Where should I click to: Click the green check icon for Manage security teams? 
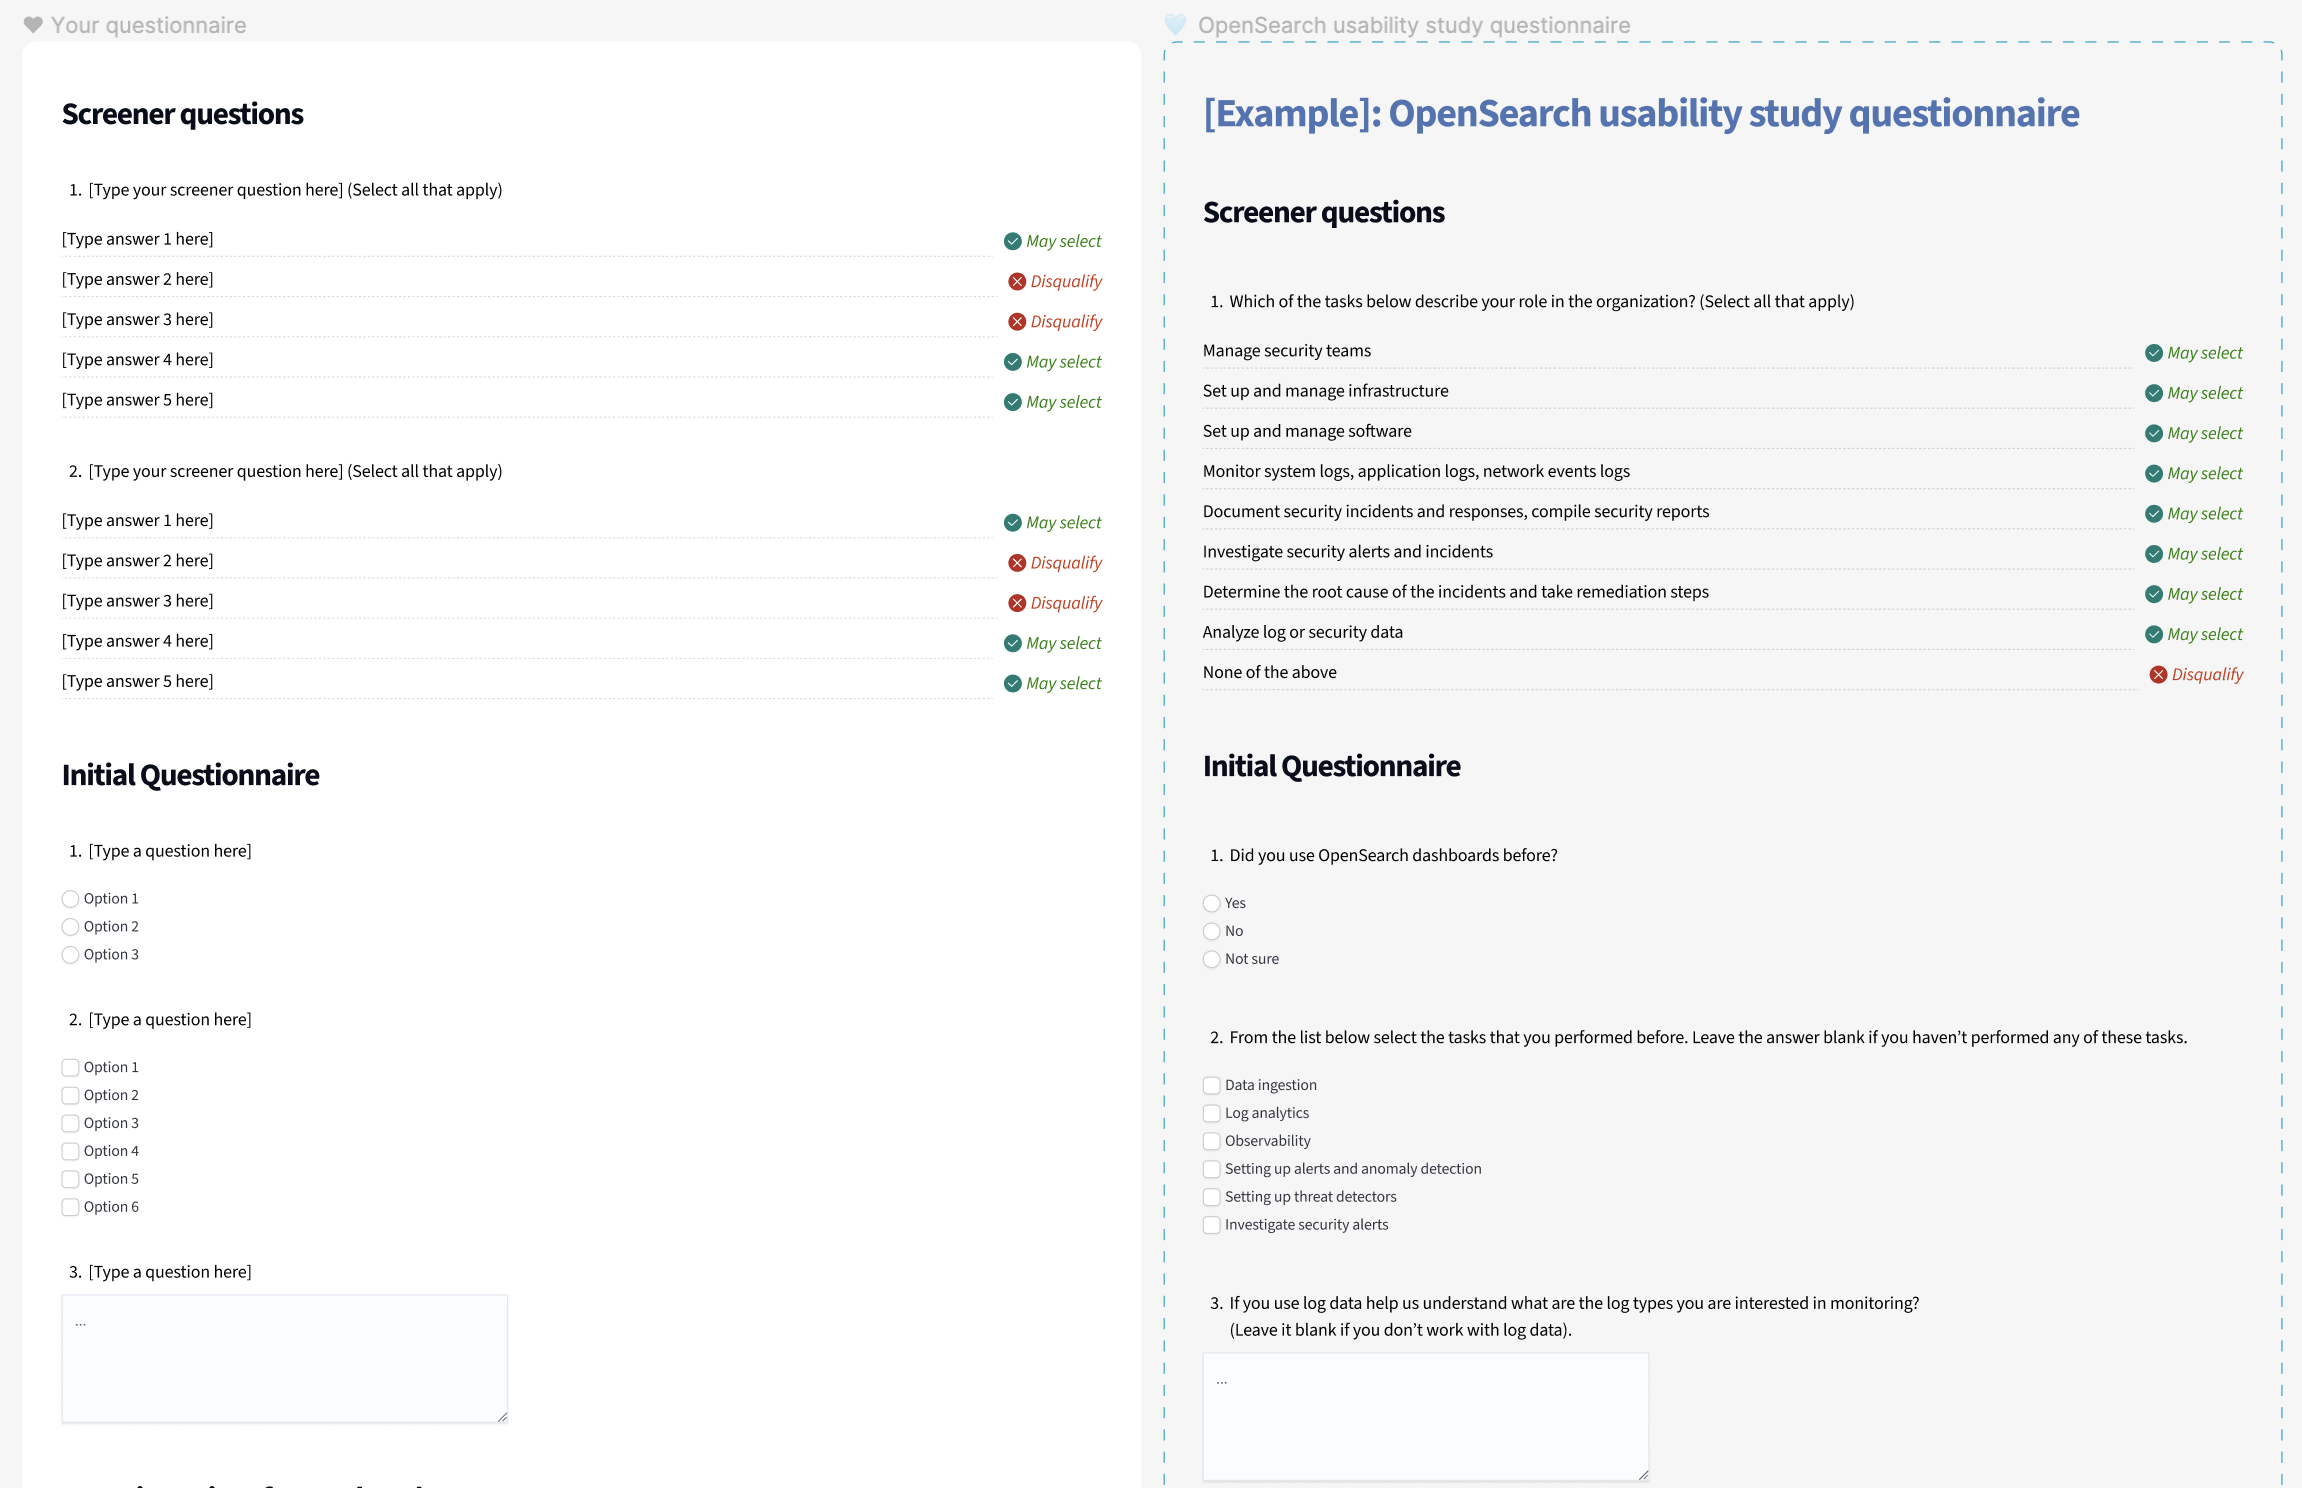[2154, 353]
